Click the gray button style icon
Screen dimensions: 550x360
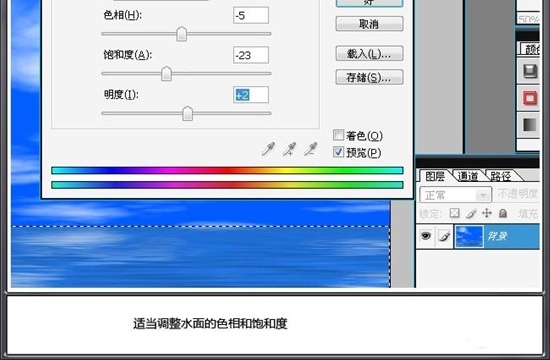tap(530, 71)
